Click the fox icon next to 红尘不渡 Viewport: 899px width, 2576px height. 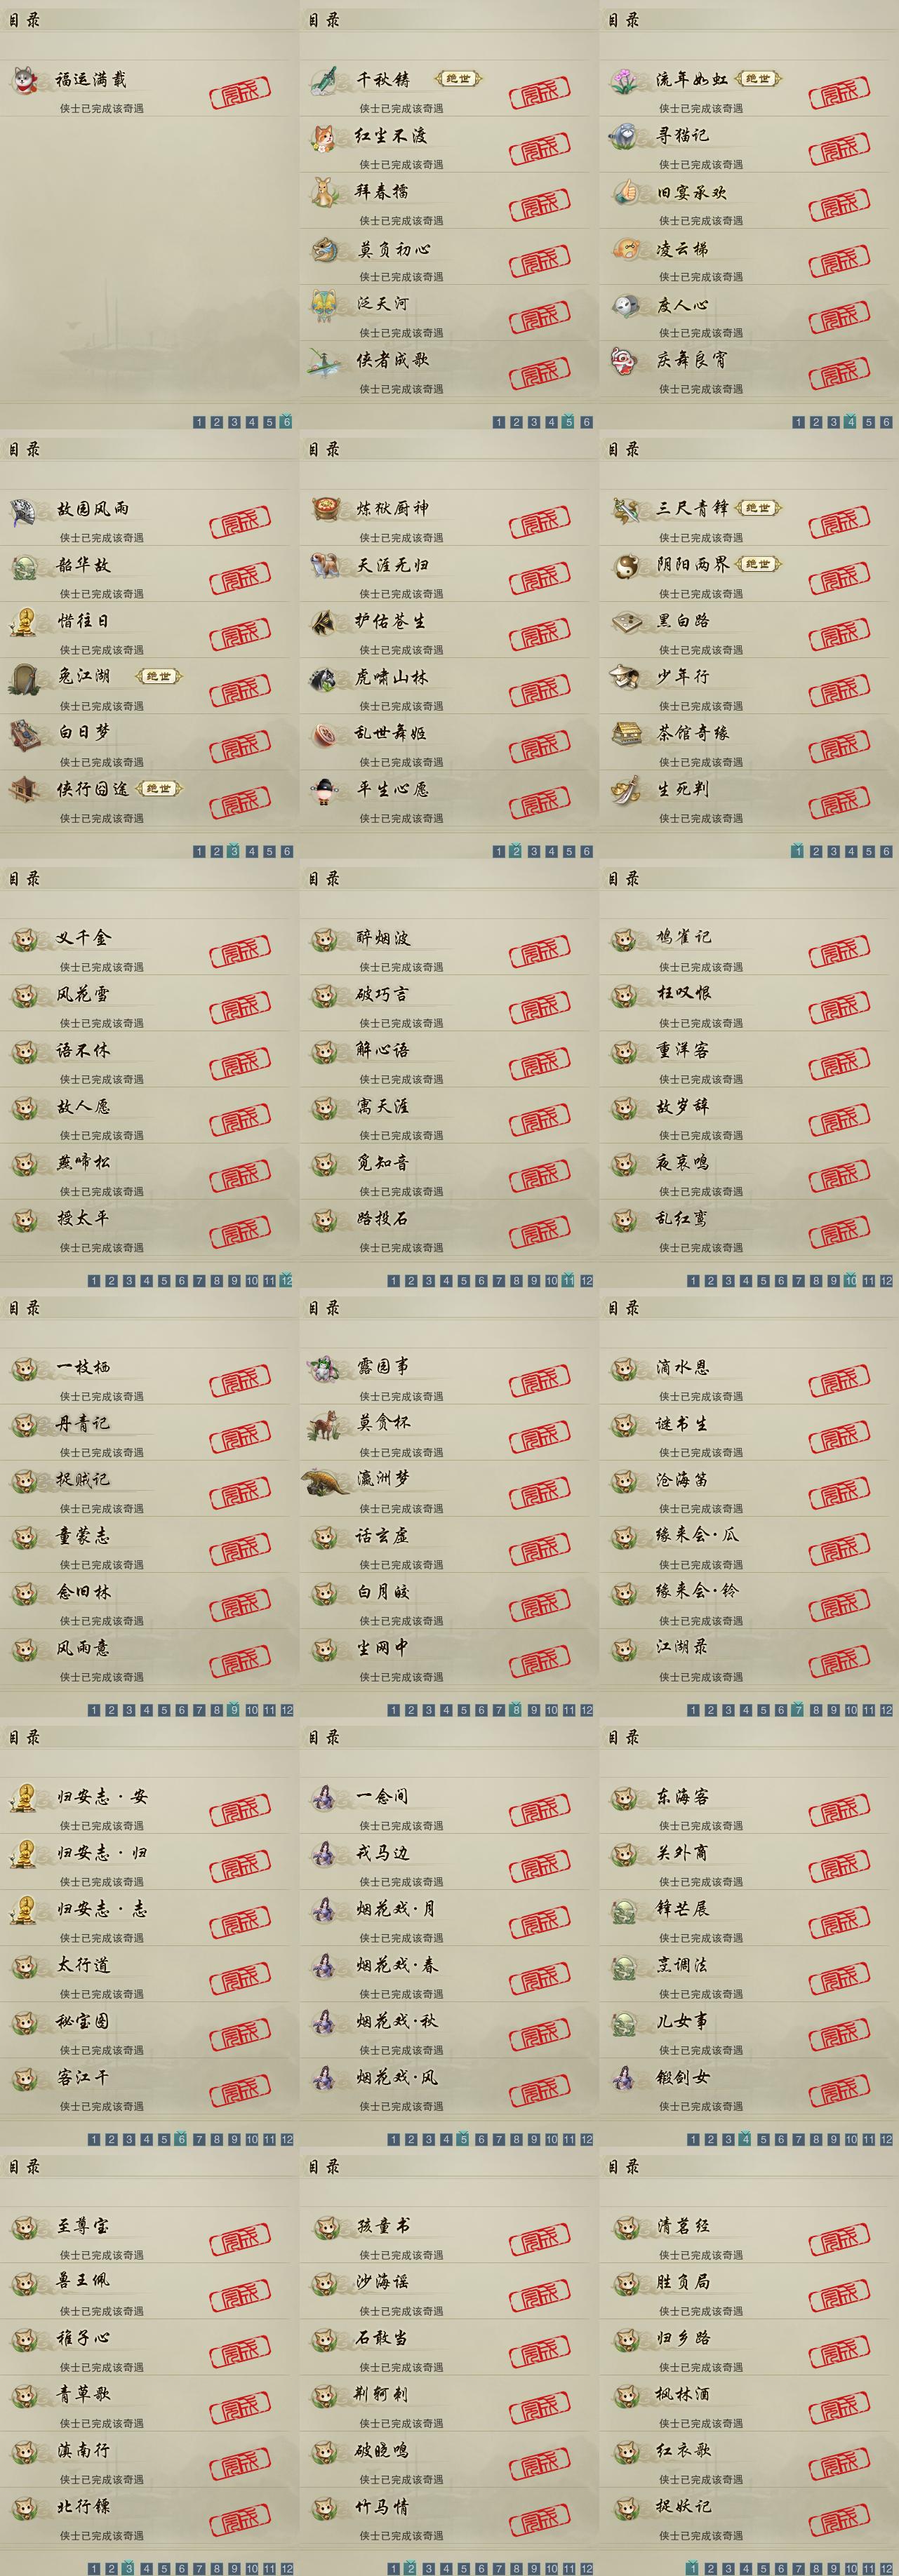pyautogui.click(x=324, y=136)
